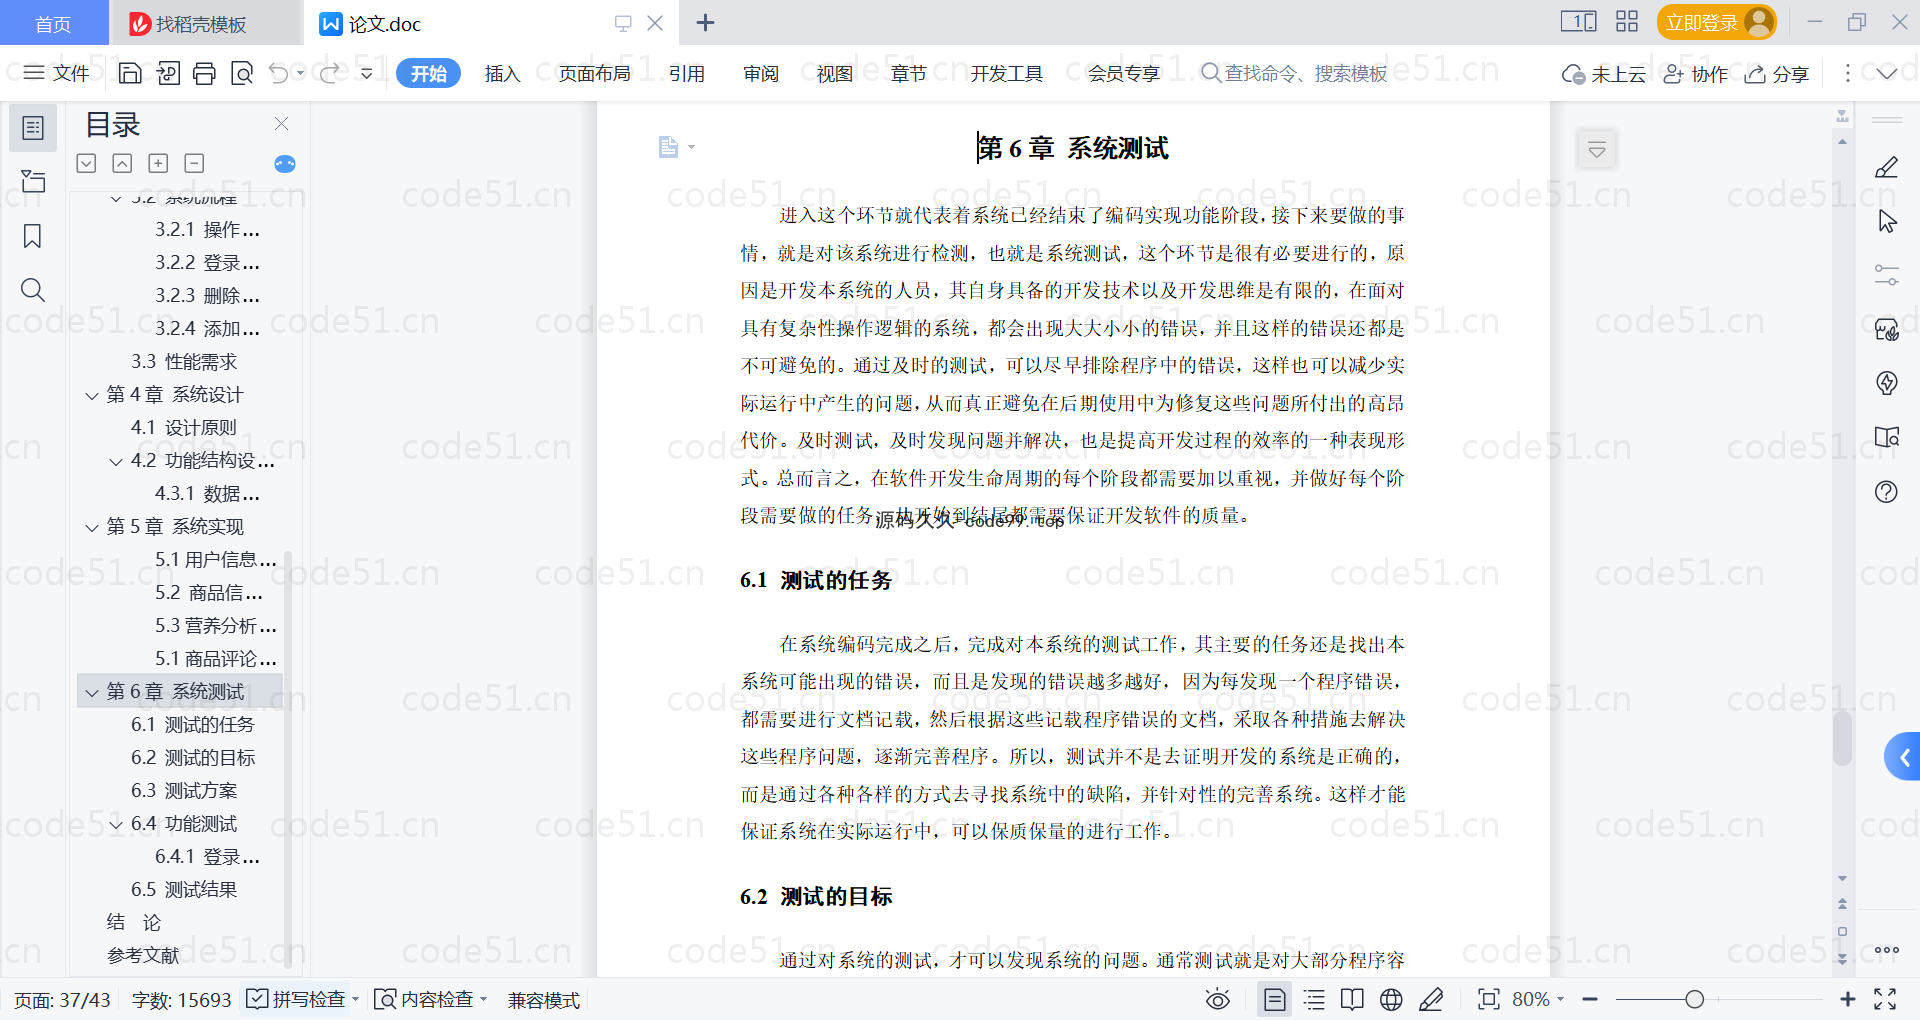Click the export to PDF icon
Image resolution: width=1920 pixels, height=1020 pixels.
pos(168,73)
